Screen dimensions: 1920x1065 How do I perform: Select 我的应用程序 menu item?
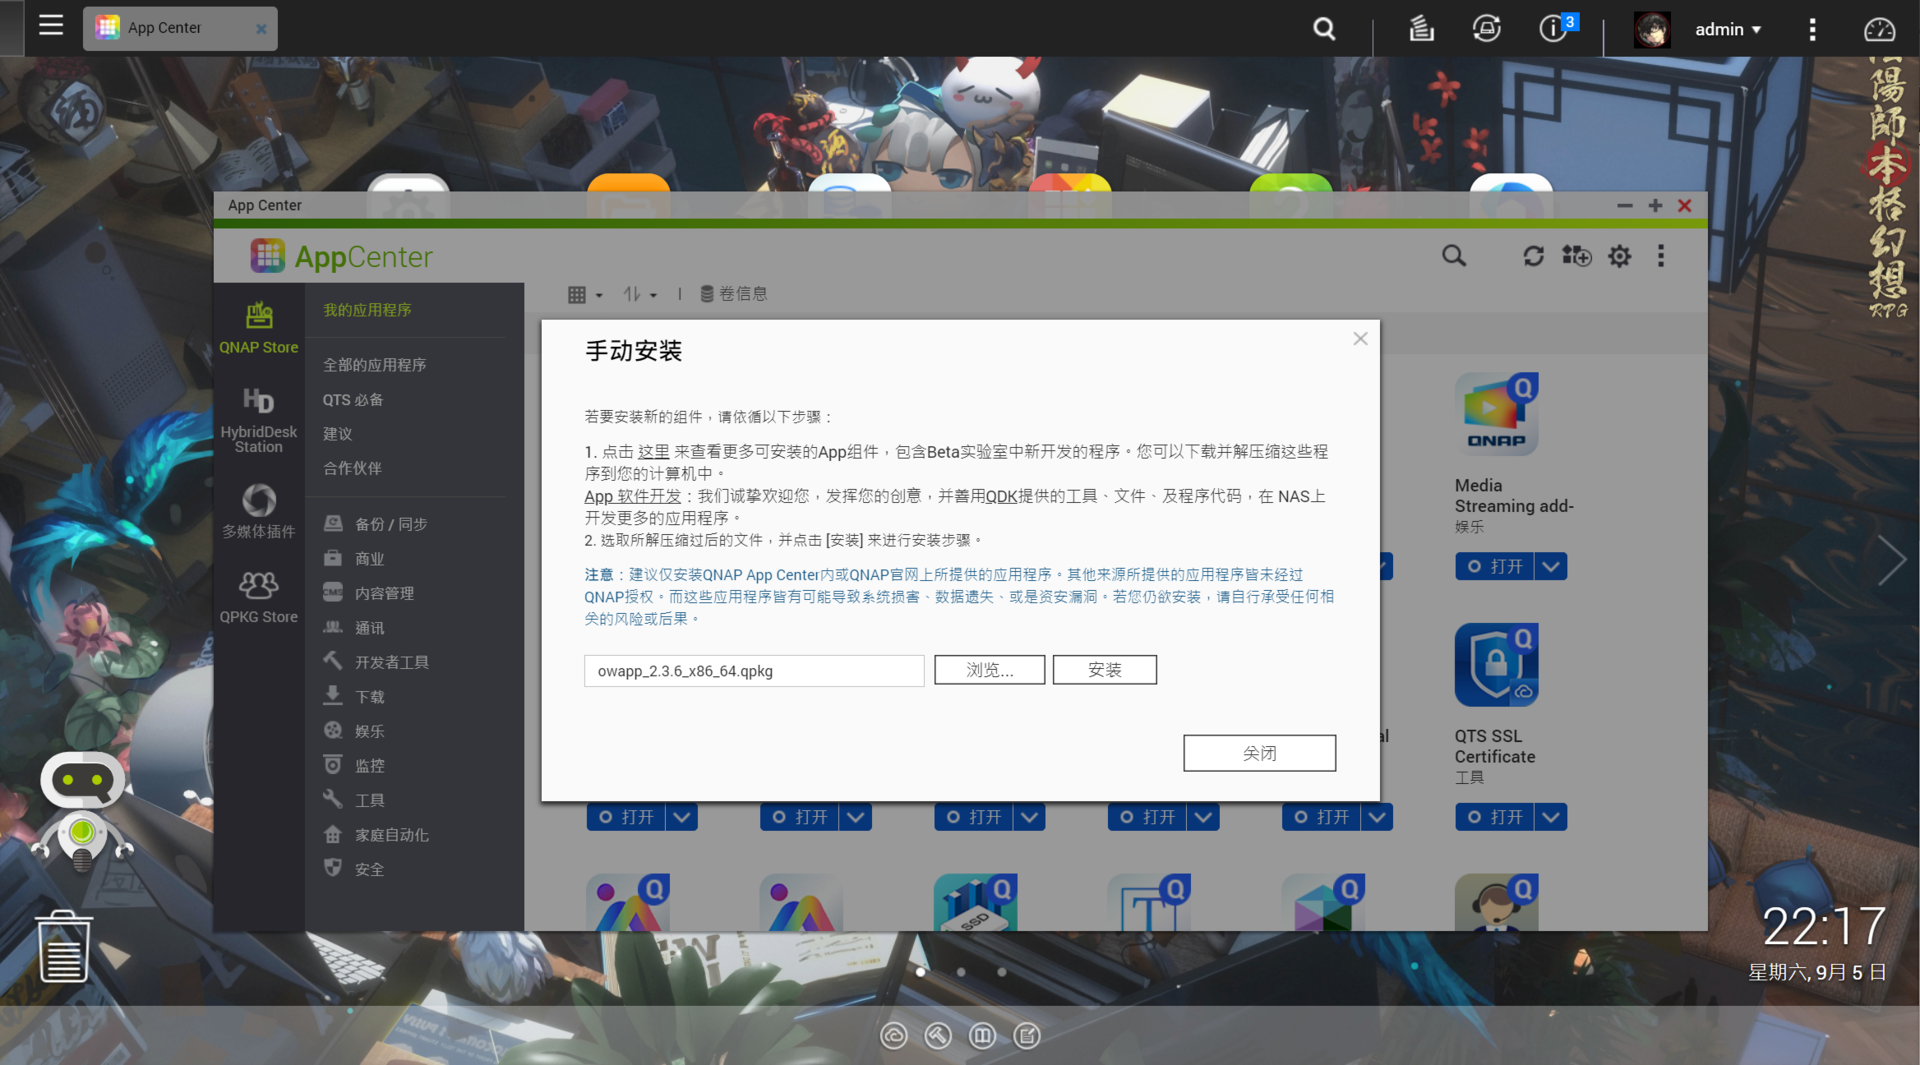point(367,310)
